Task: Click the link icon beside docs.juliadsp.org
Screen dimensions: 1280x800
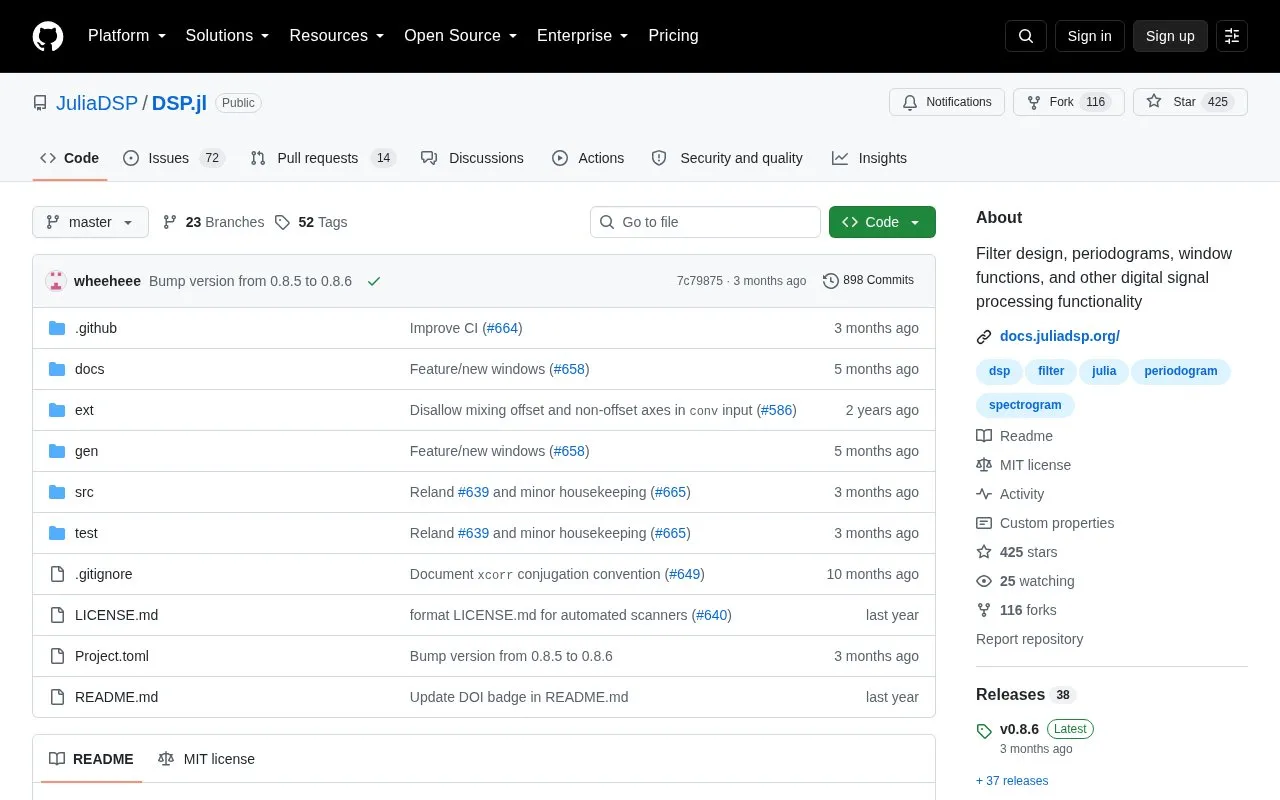Action: 984,337
